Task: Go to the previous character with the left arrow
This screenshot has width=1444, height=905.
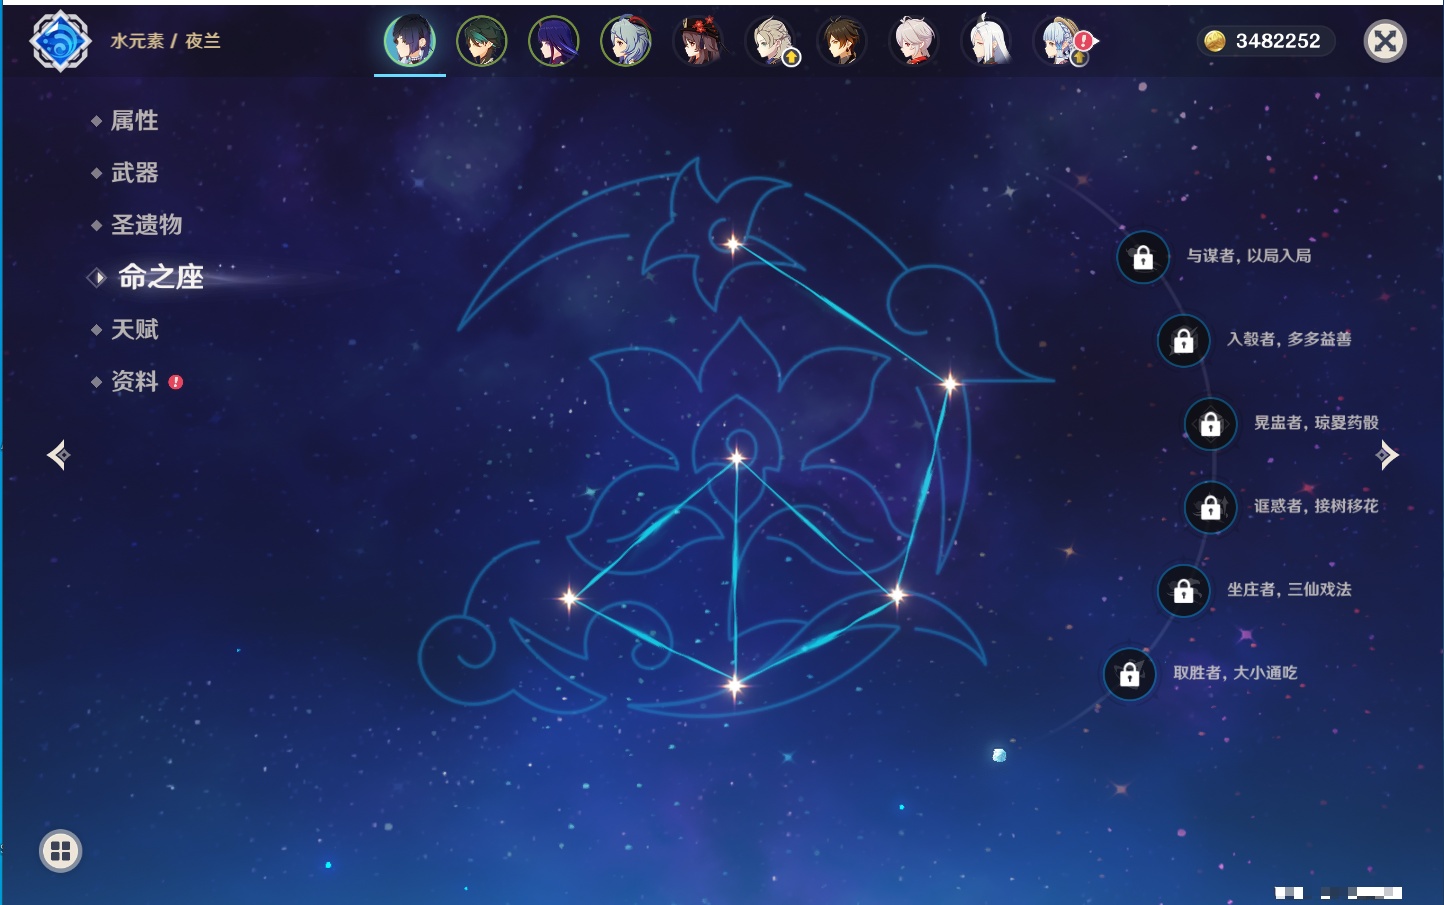Action: (59, 455)
